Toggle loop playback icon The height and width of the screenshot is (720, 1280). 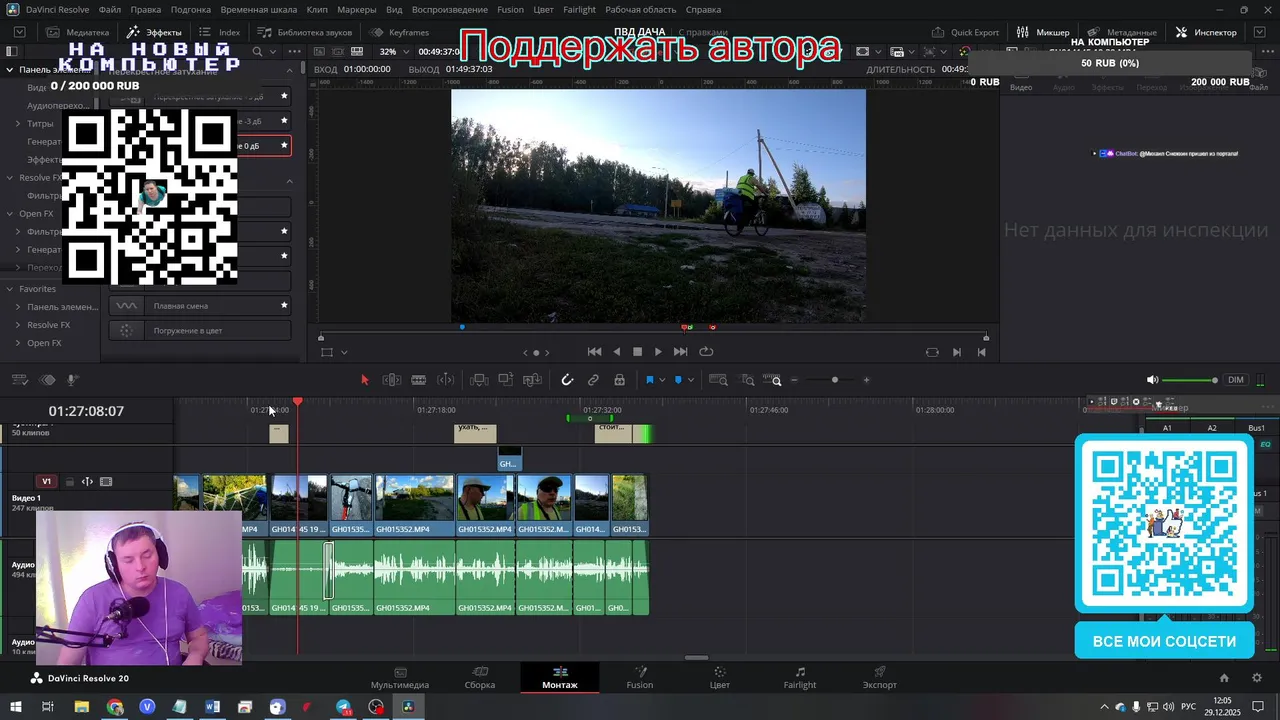[706, 352]
